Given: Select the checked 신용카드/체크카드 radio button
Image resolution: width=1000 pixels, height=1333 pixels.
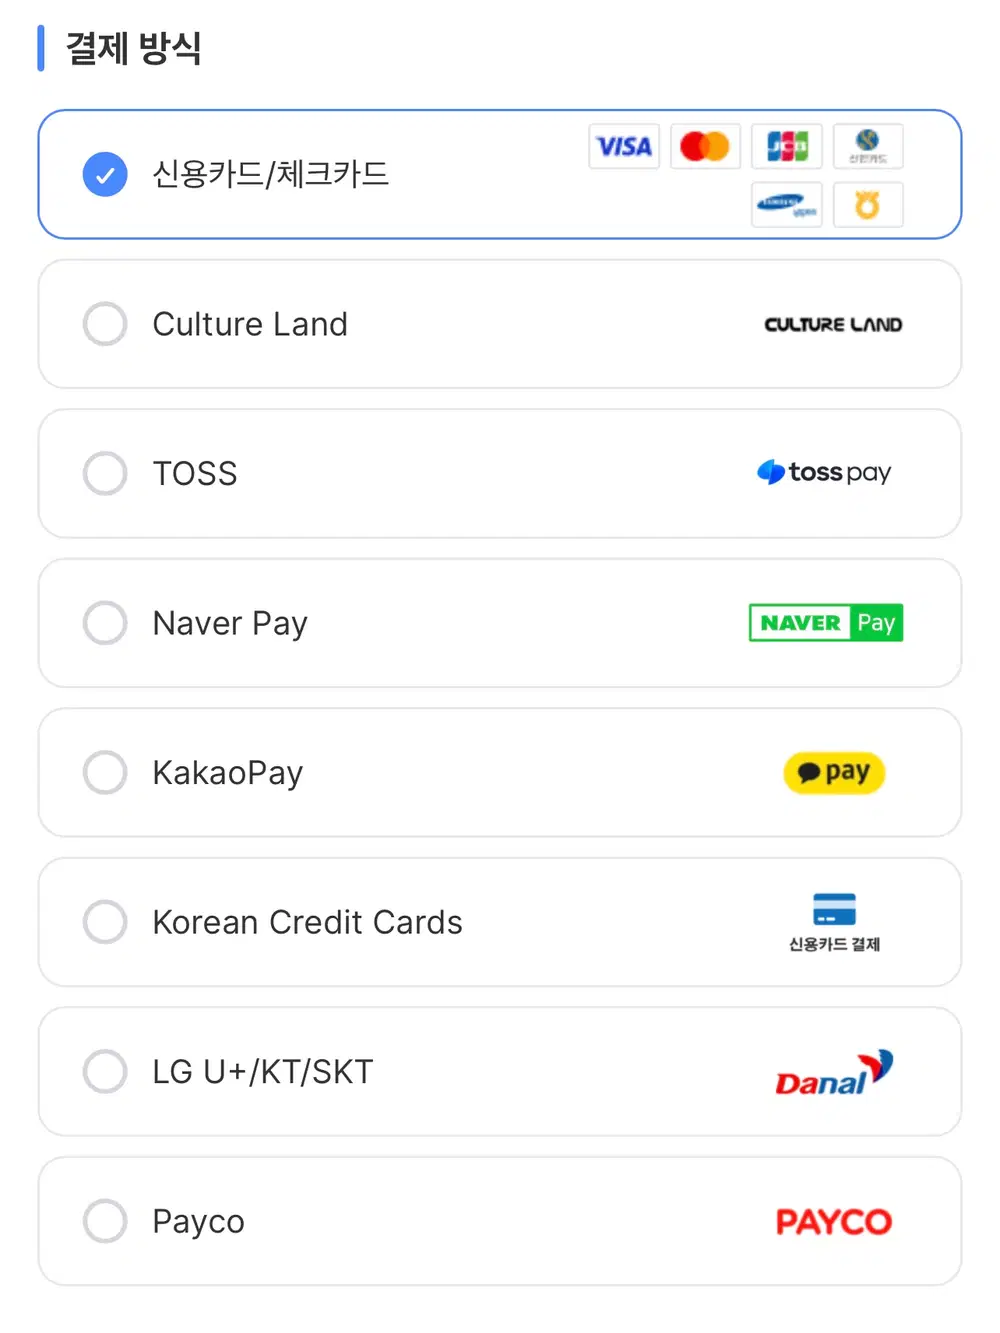Looking at the screenshot, I should point(105,175).
